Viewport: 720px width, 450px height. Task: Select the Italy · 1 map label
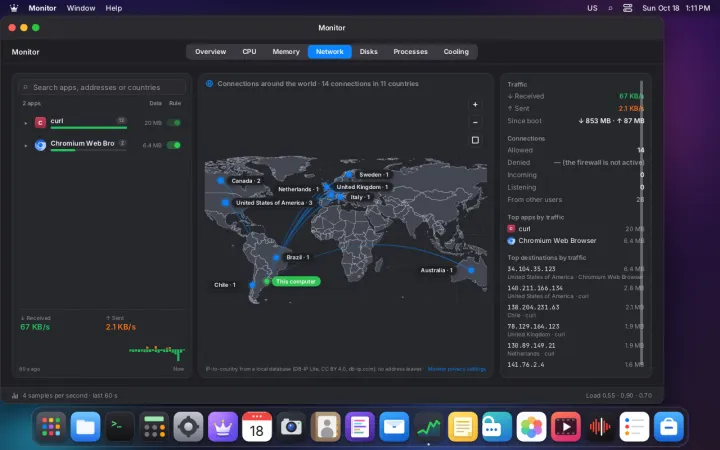coord(360,197)
